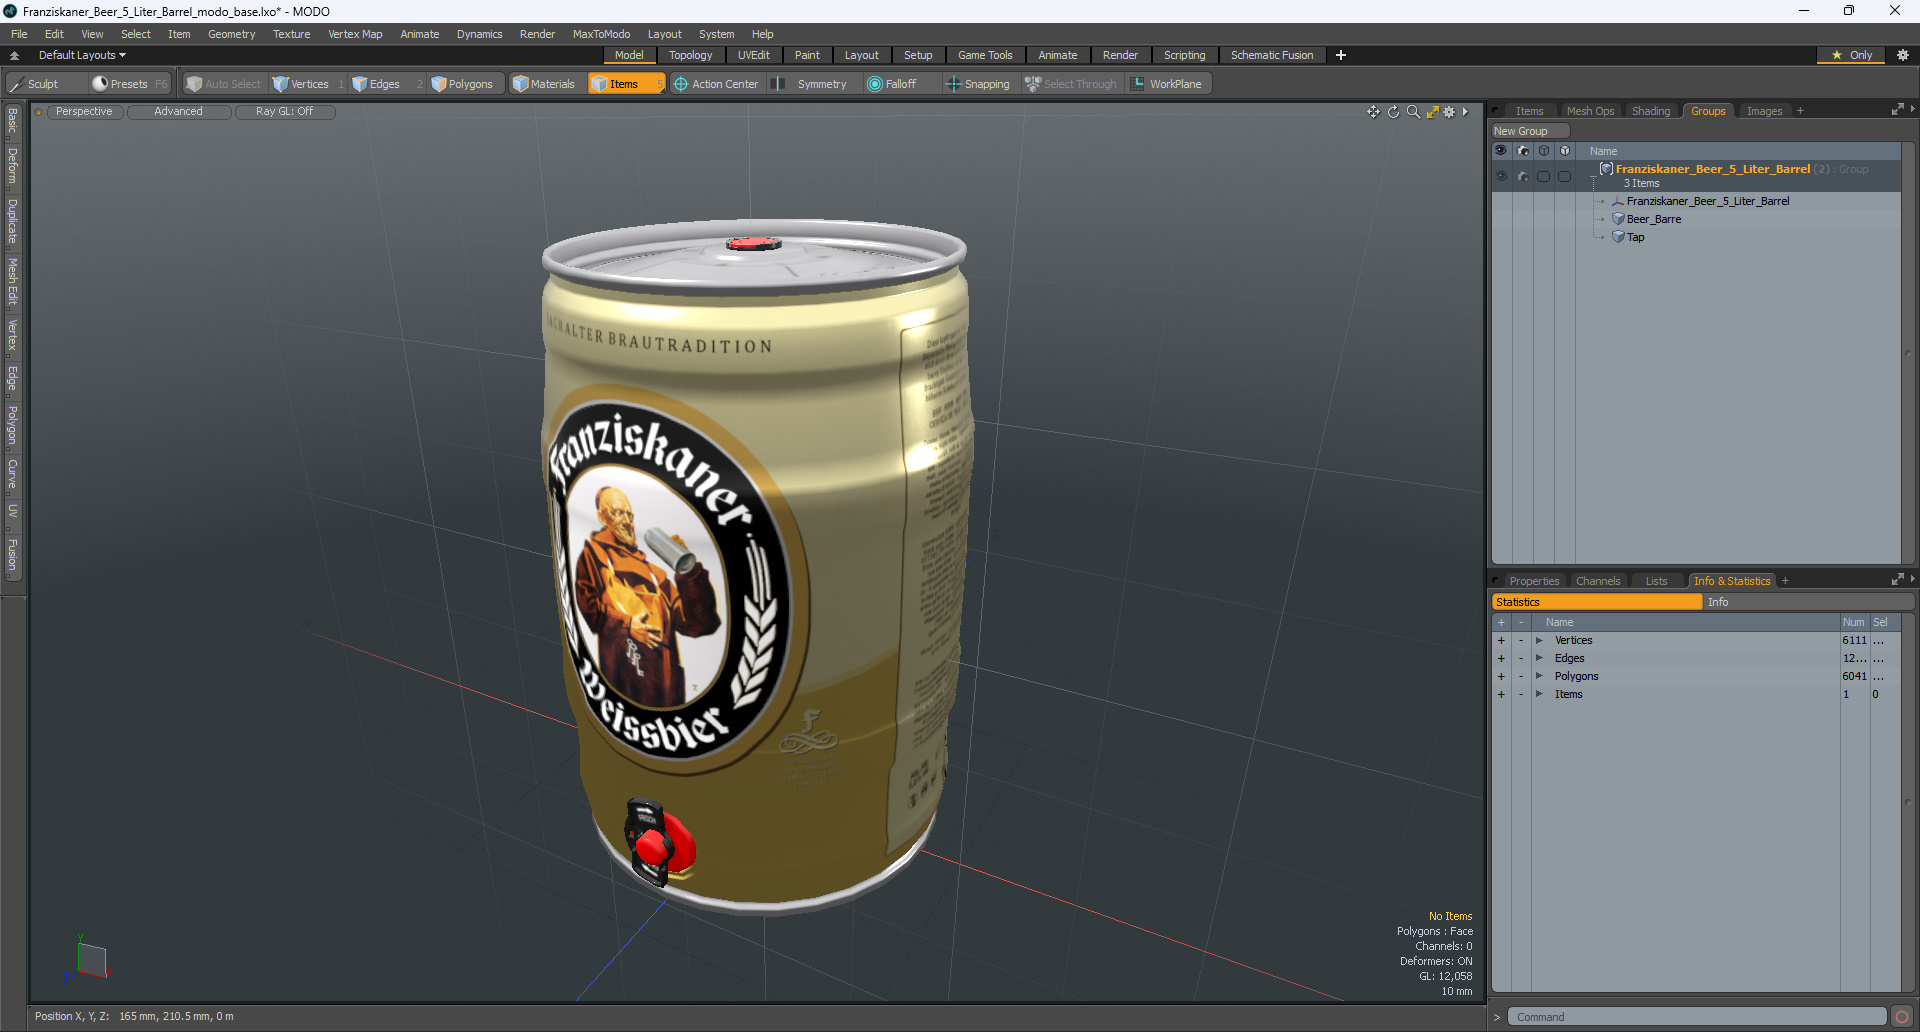Click the New Group button

(x=1530, y=131)
